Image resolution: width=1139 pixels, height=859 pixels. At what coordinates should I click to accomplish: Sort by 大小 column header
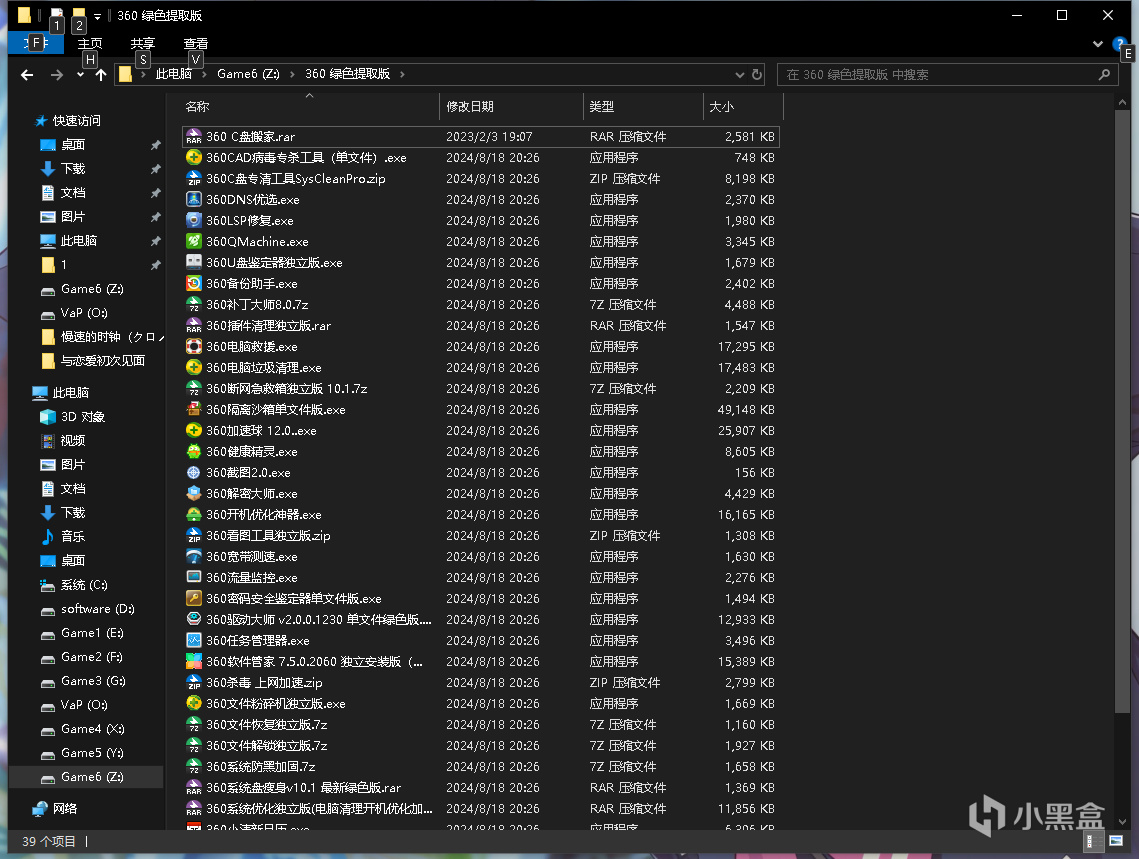click(x=743, y=107)
